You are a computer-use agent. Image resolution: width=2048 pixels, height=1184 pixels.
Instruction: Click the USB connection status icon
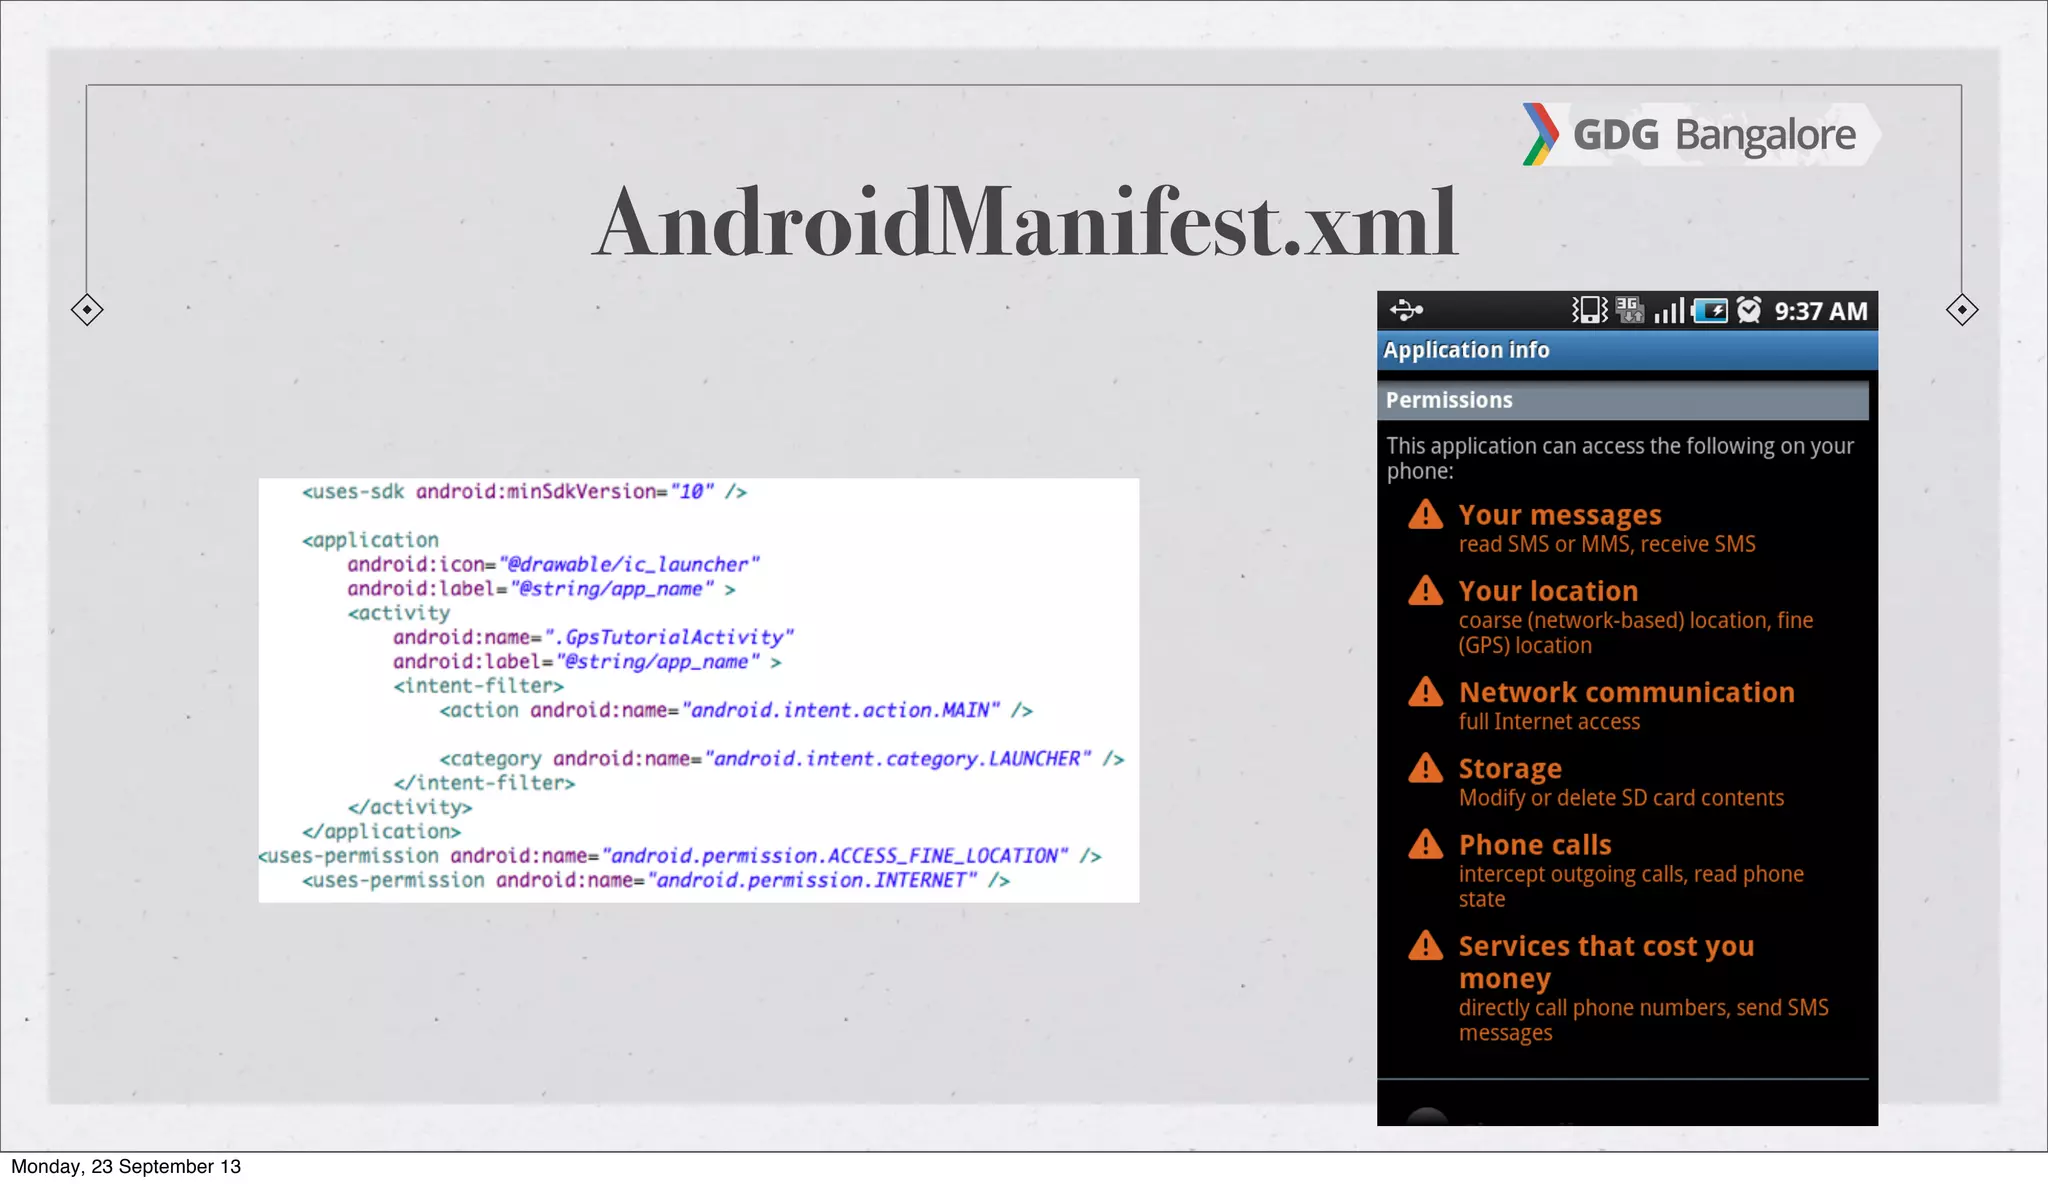click(x=1406, y=311)
